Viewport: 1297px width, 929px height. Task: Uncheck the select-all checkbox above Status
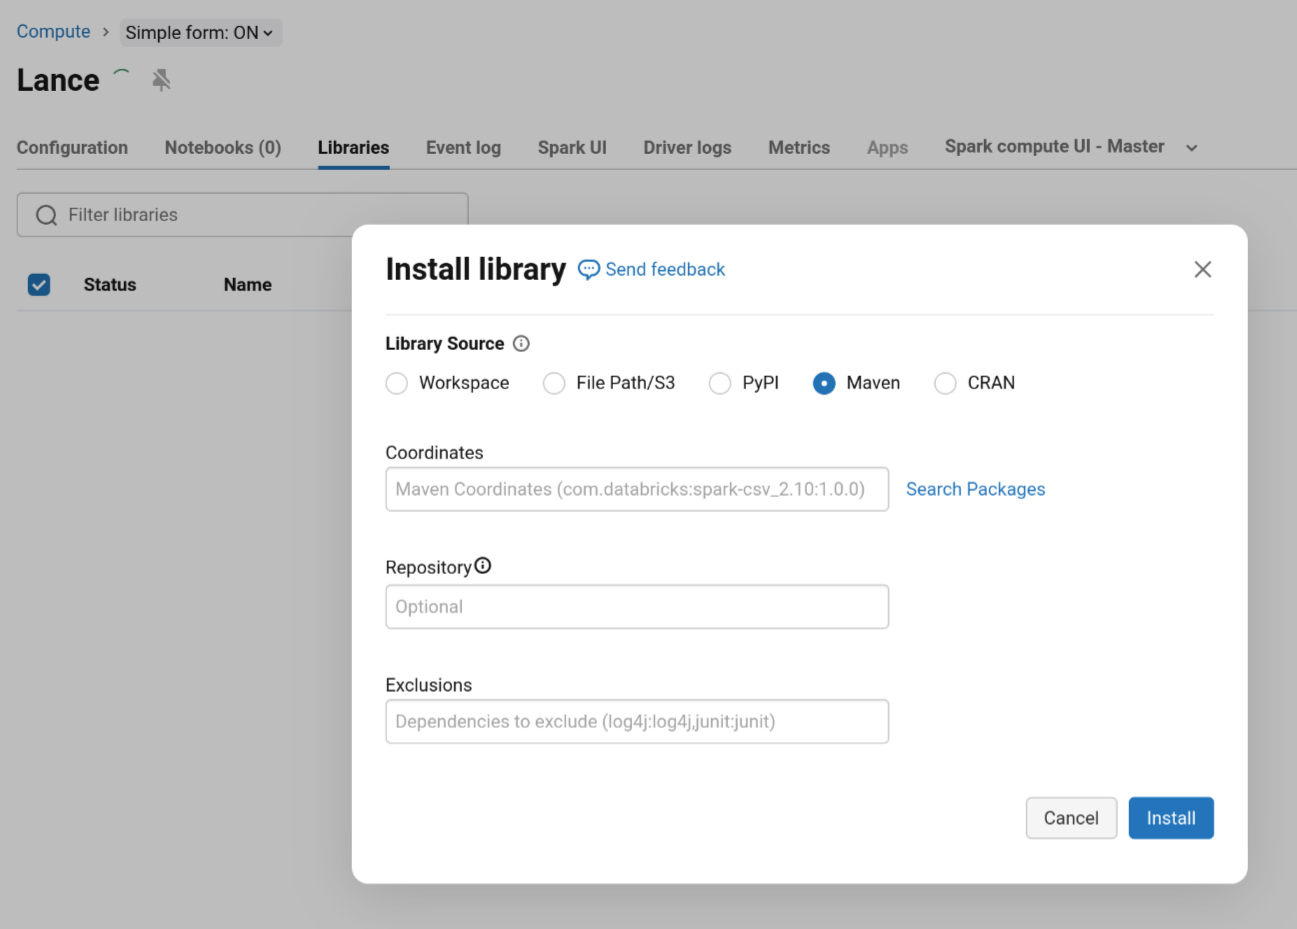click(x=38, y=284)
